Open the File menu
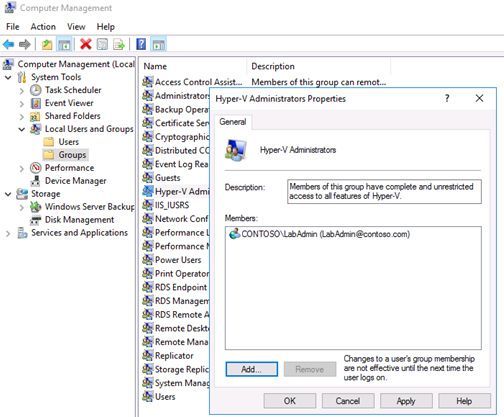This screenshot has width=504, height=417. coord(13,27)
